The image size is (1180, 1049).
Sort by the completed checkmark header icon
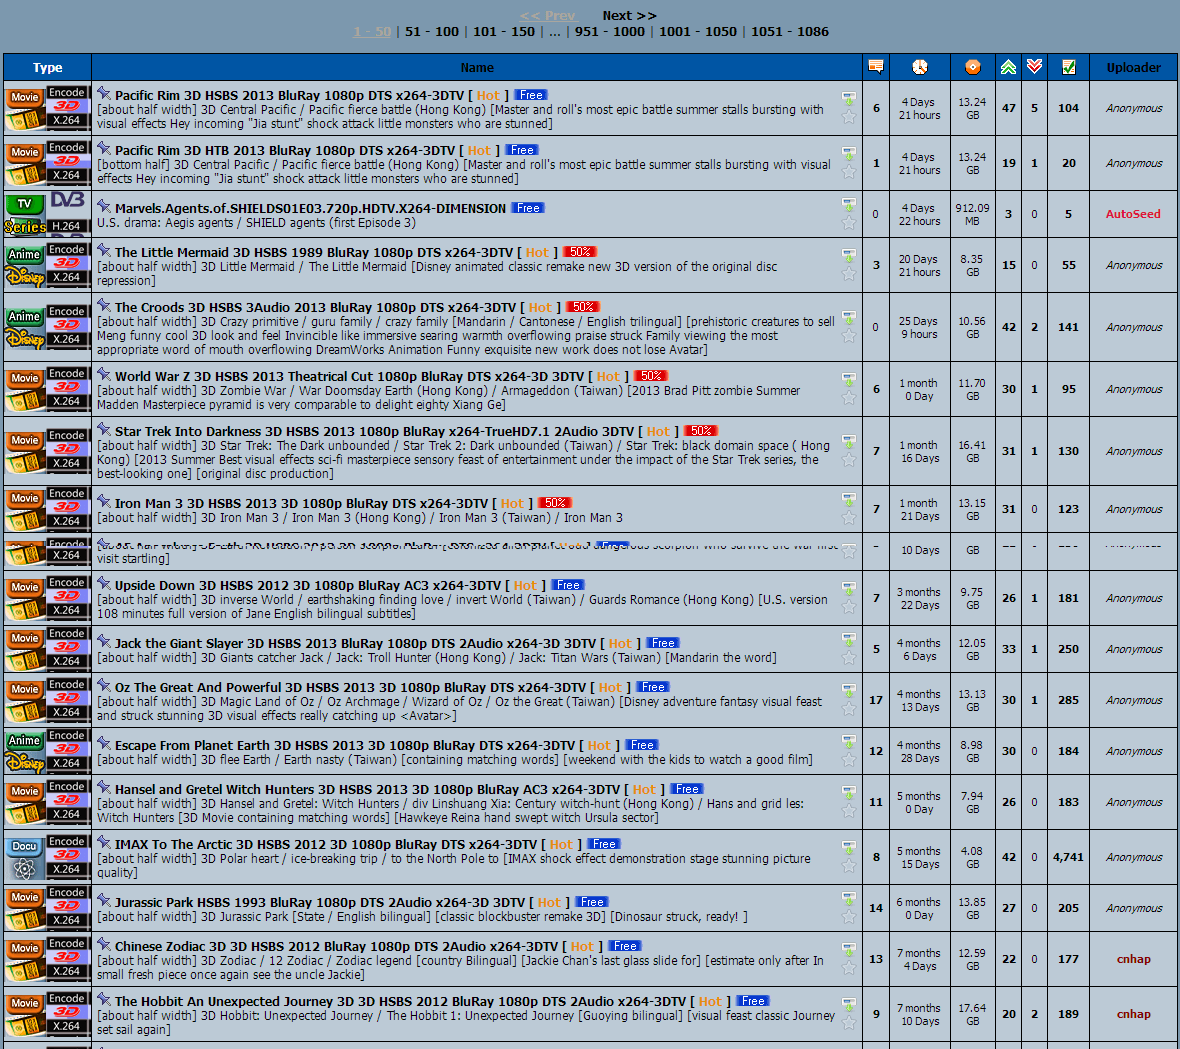1069,67
